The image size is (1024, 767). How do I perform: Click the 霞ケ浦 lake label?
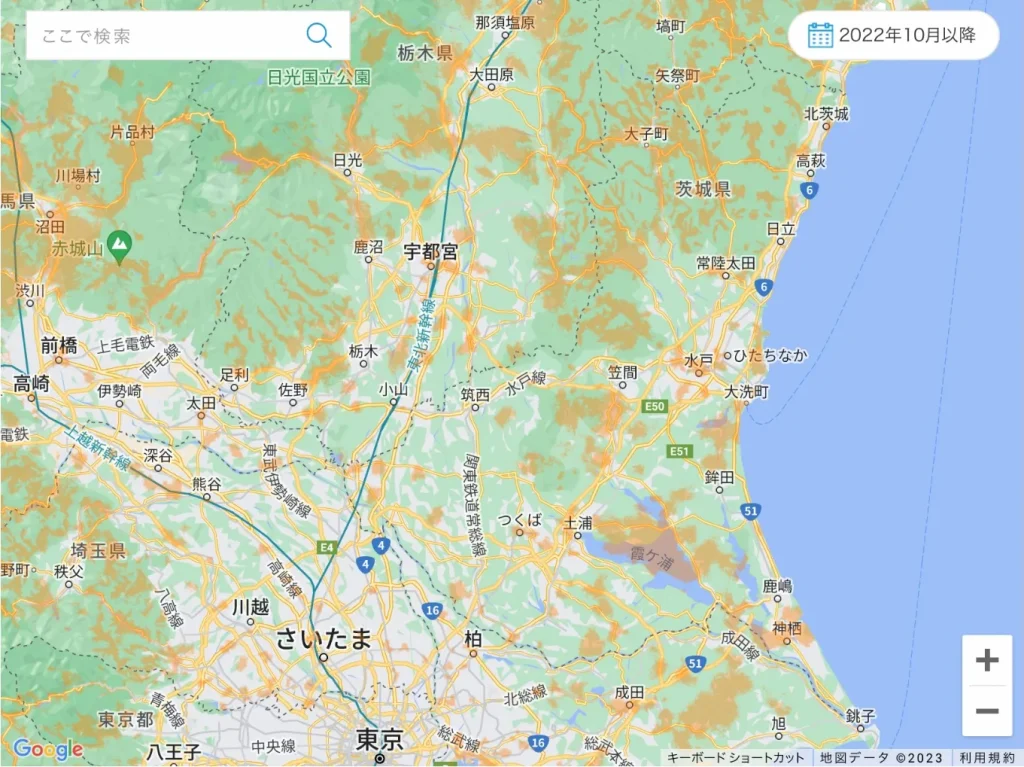[x=651, y=557]
